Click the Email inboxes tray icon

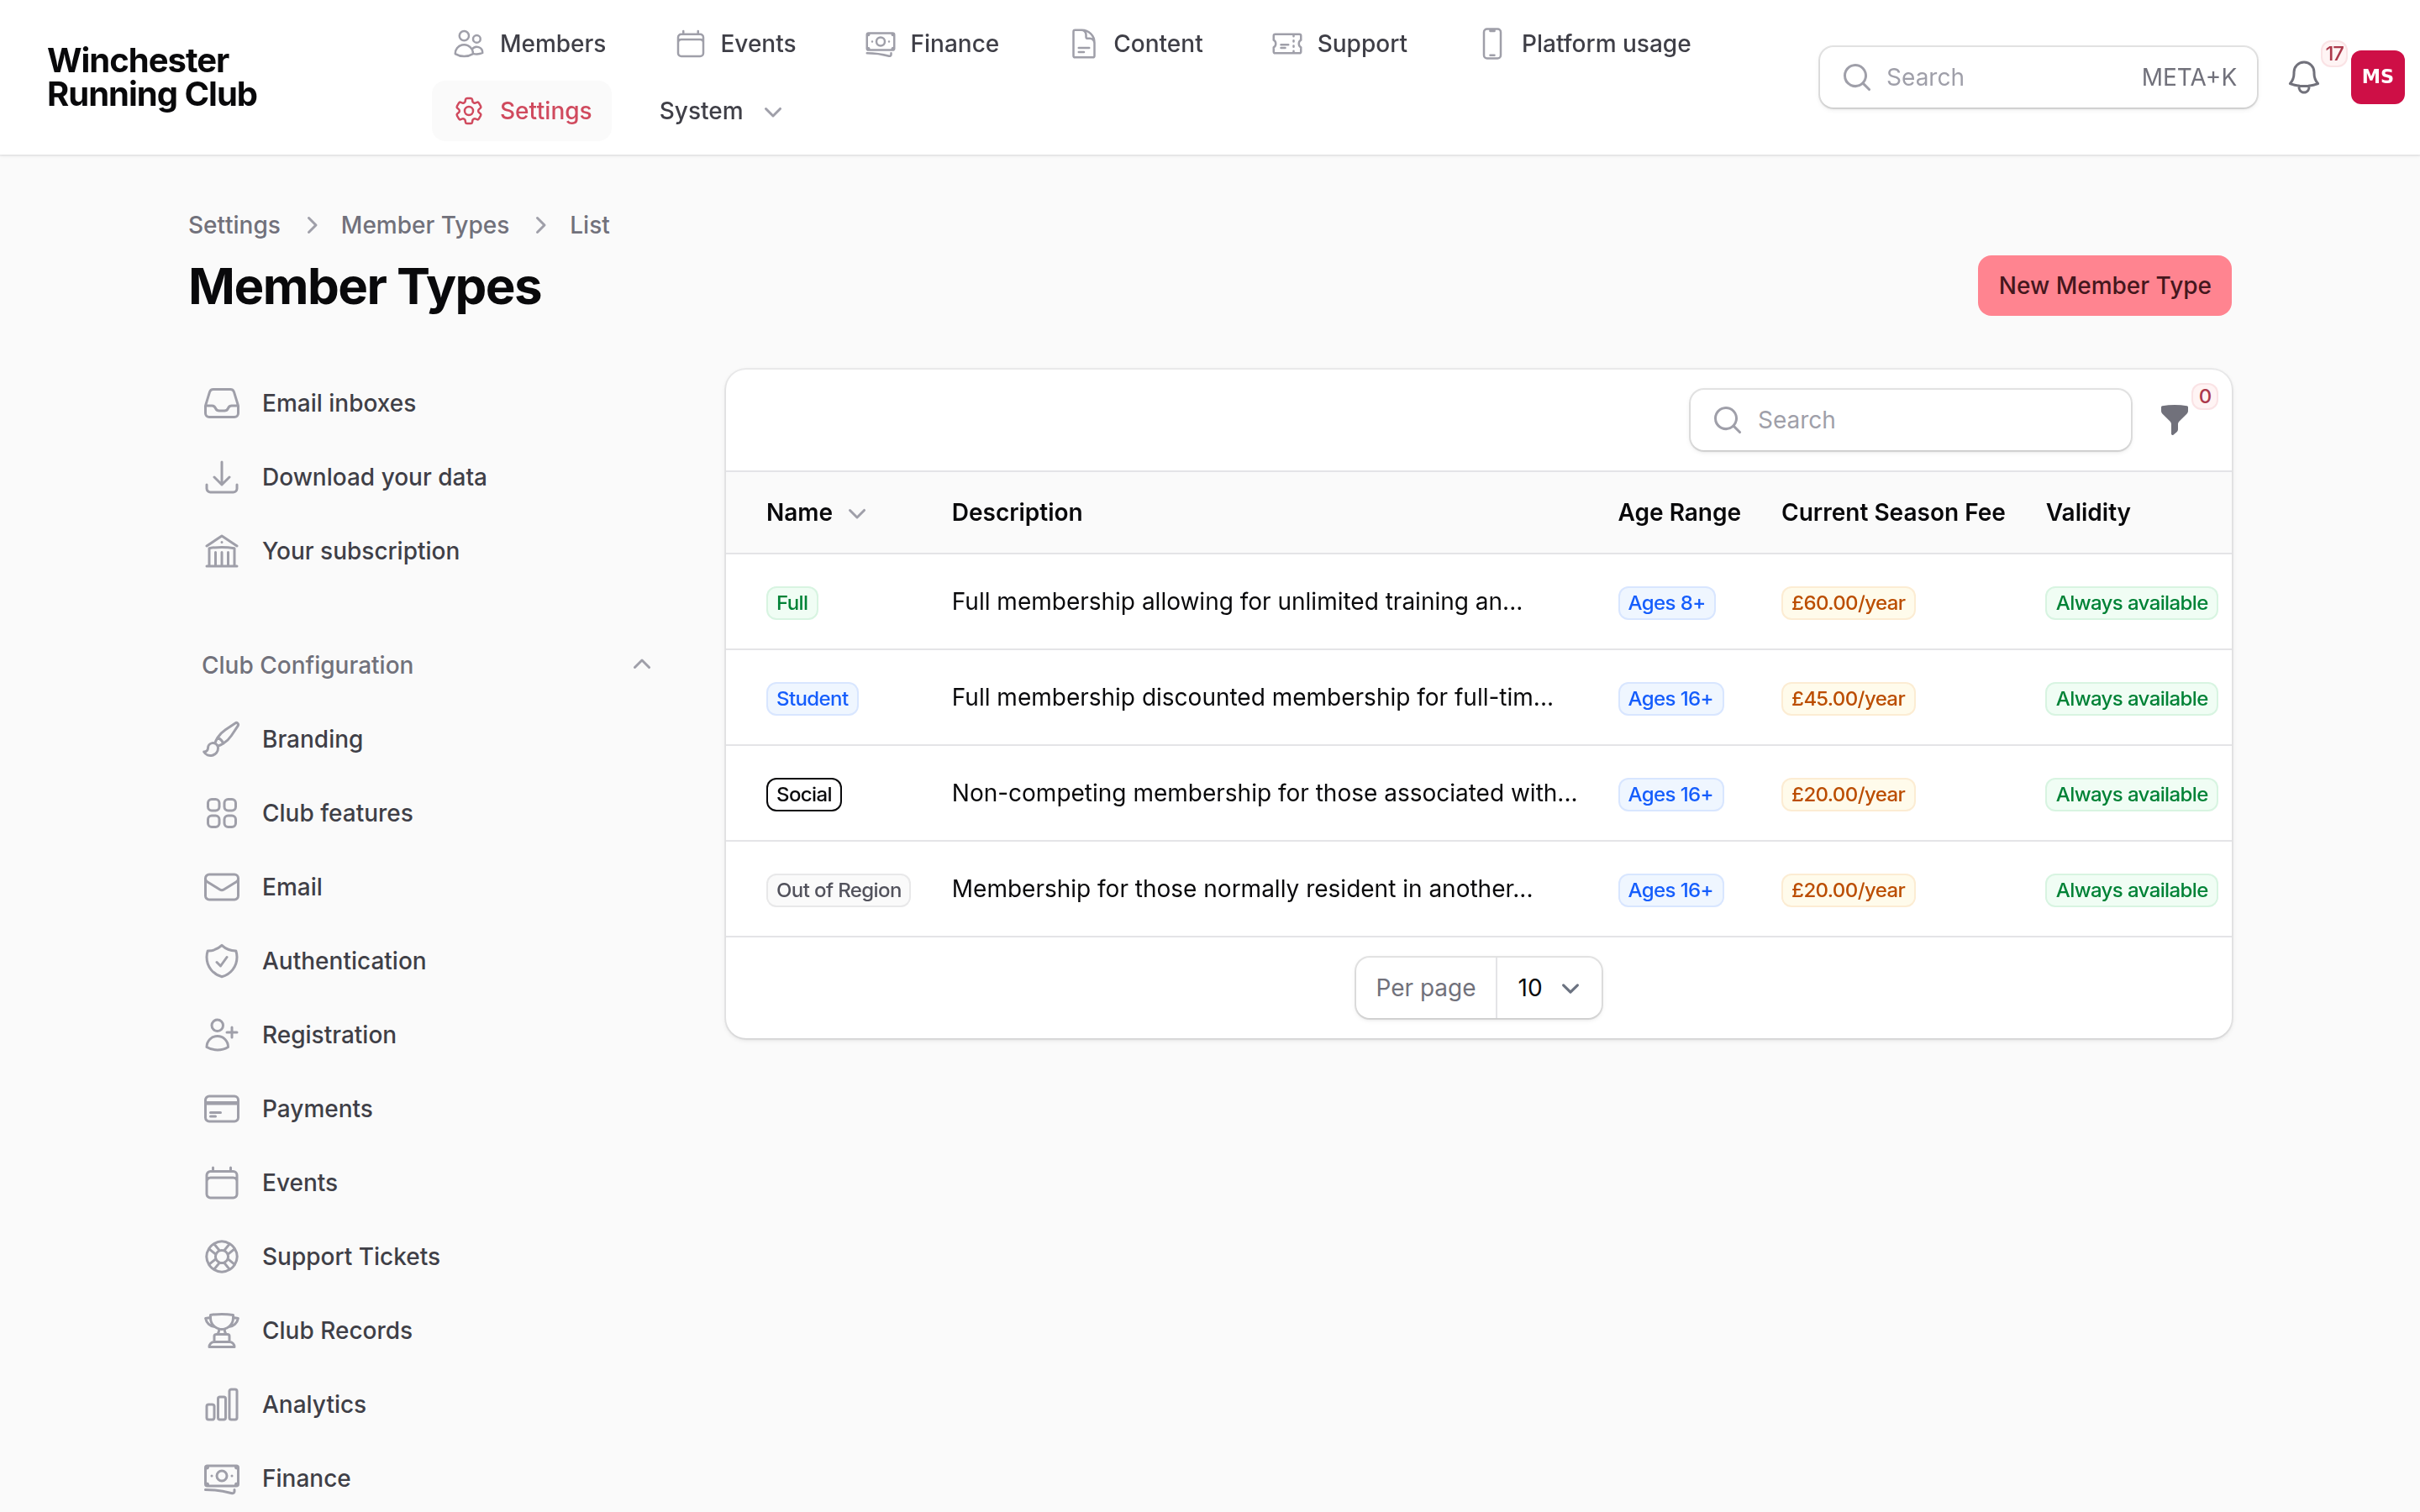pyautogui.click(x=222, y=403)
